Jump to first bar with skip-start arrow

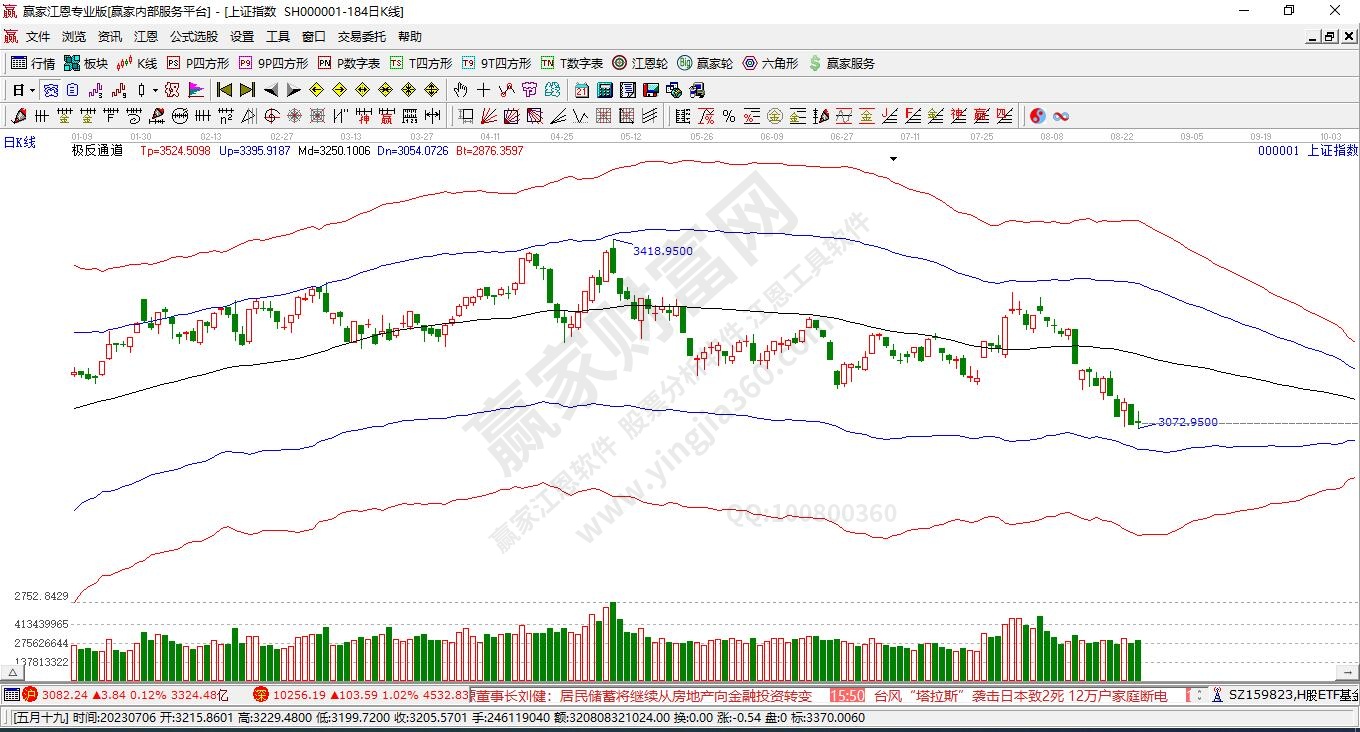click(224, 90)
